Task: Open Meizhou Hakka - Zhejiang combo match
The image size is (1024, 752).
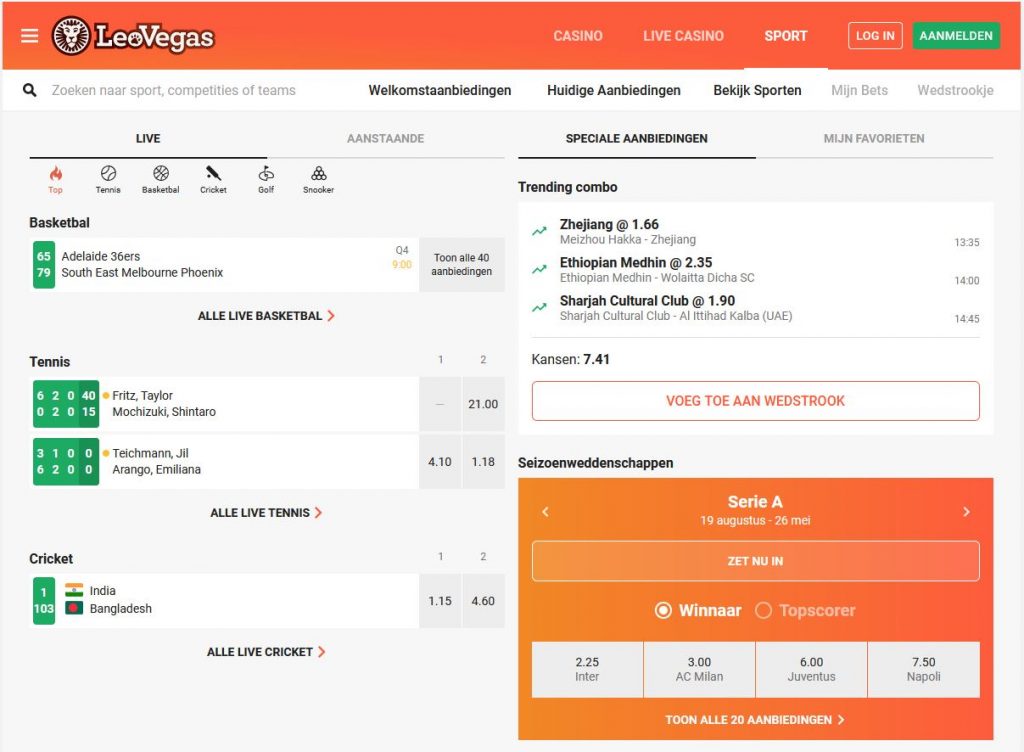Action: point(756,232)
